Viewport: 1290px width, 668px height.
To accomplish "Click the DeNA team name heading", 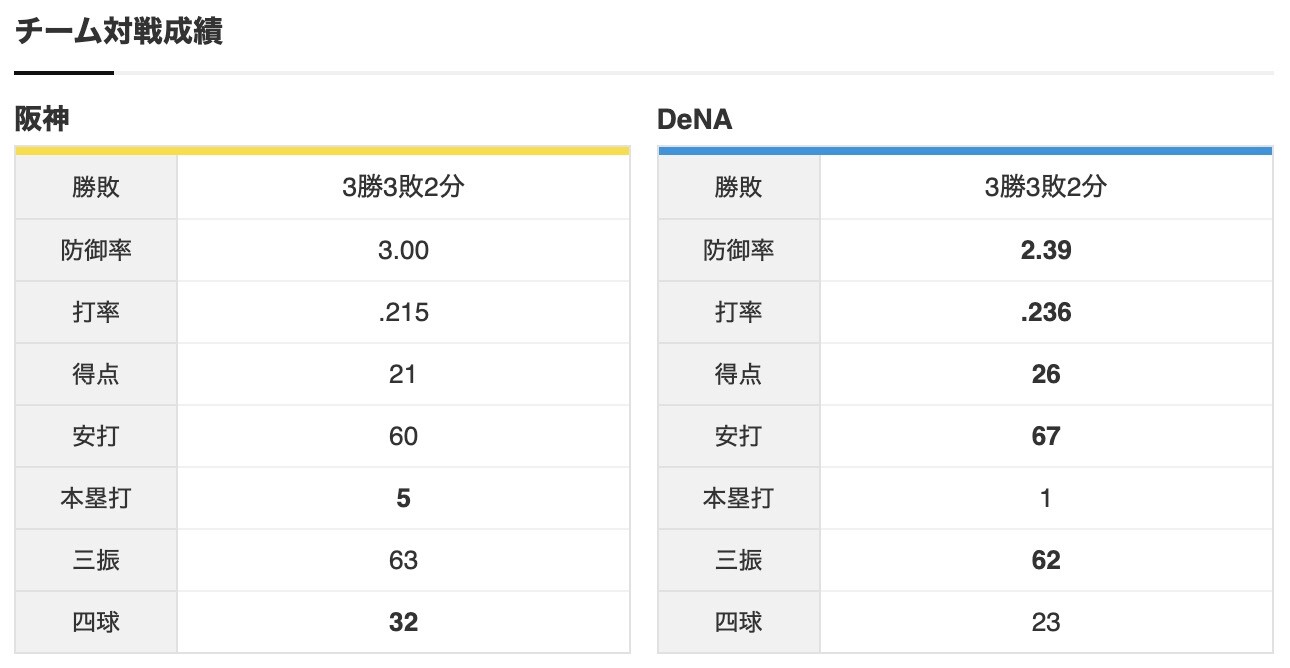I will pyautogui.click(x=694, y=120).
